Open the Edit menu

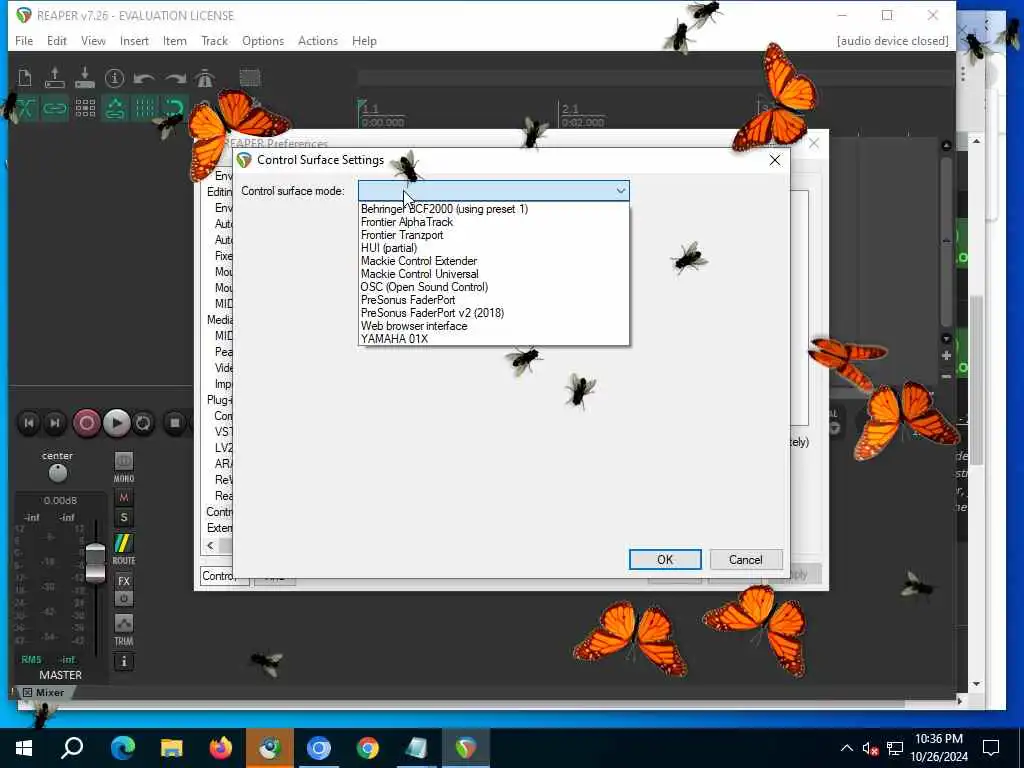coord(57,40)
